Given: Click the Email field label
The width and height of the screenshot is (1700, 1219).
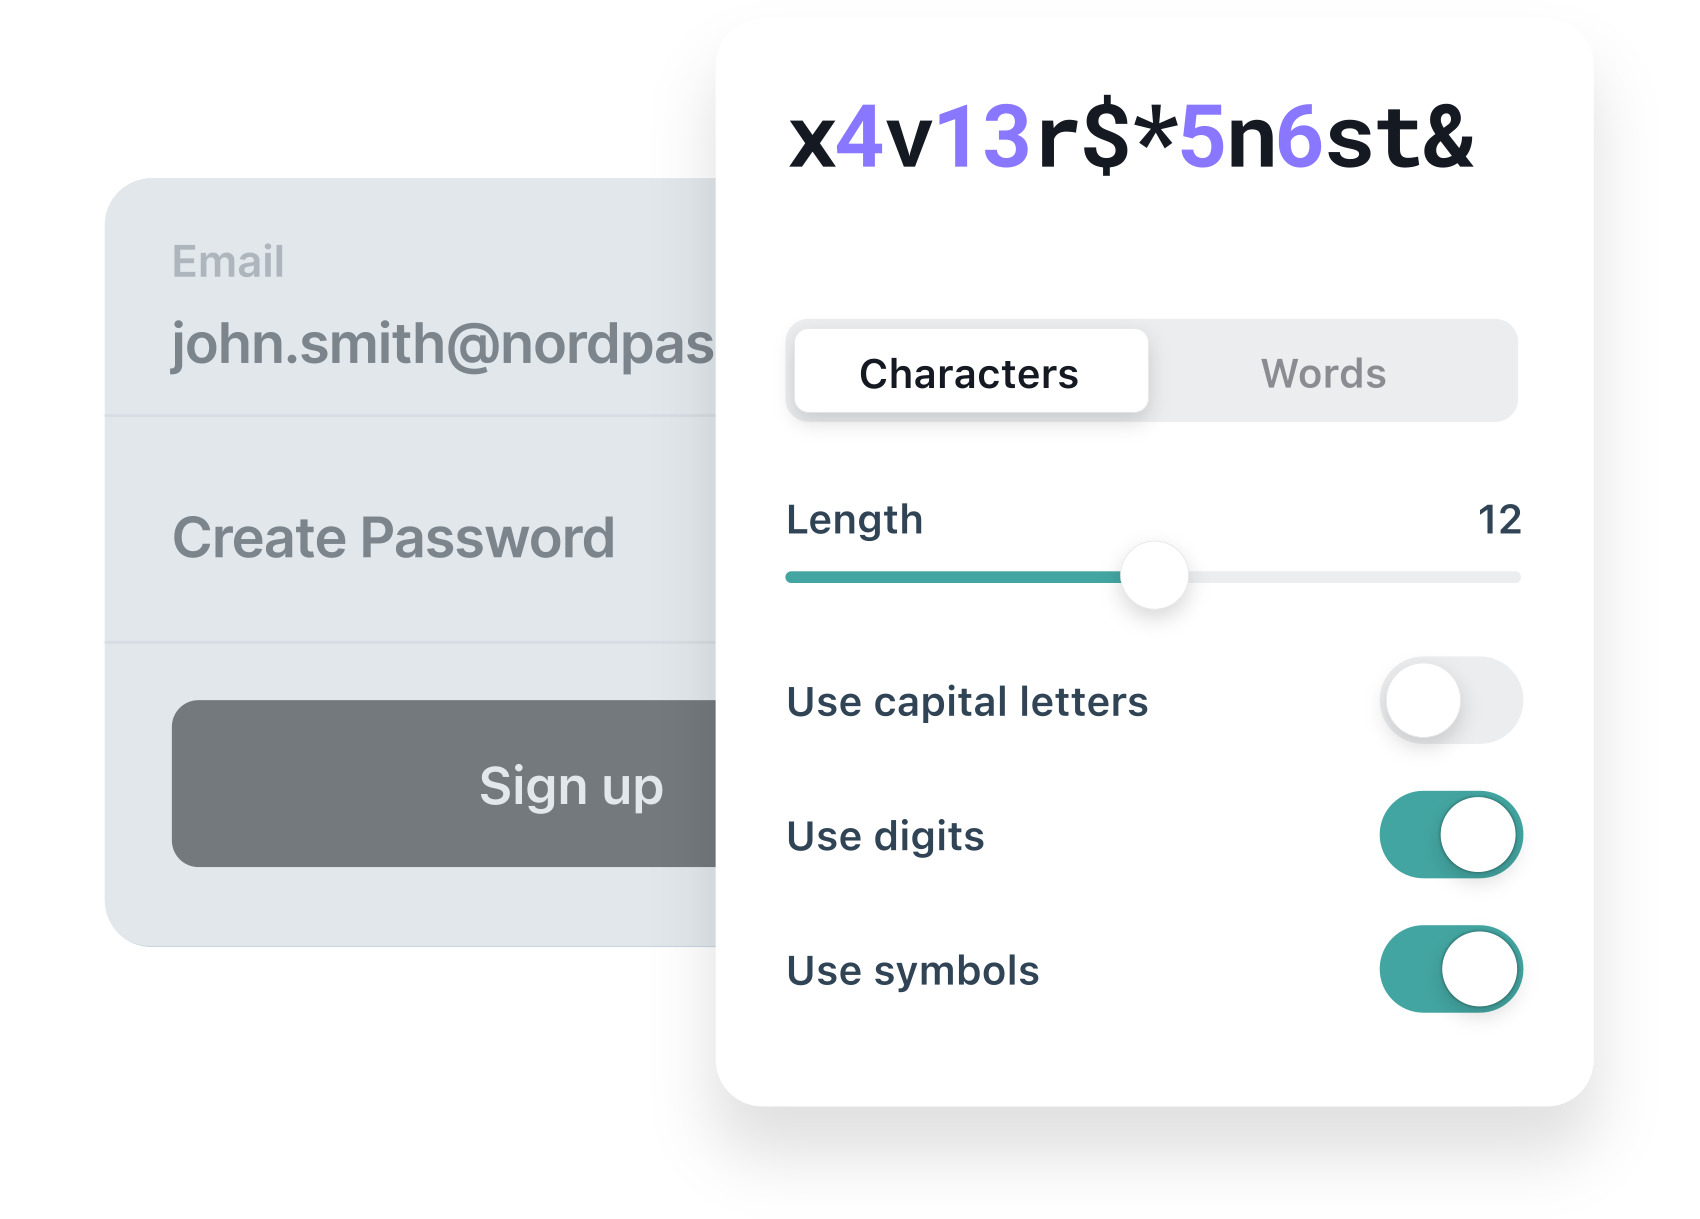Looking at the screenshot, I should [x=228, y=262].
